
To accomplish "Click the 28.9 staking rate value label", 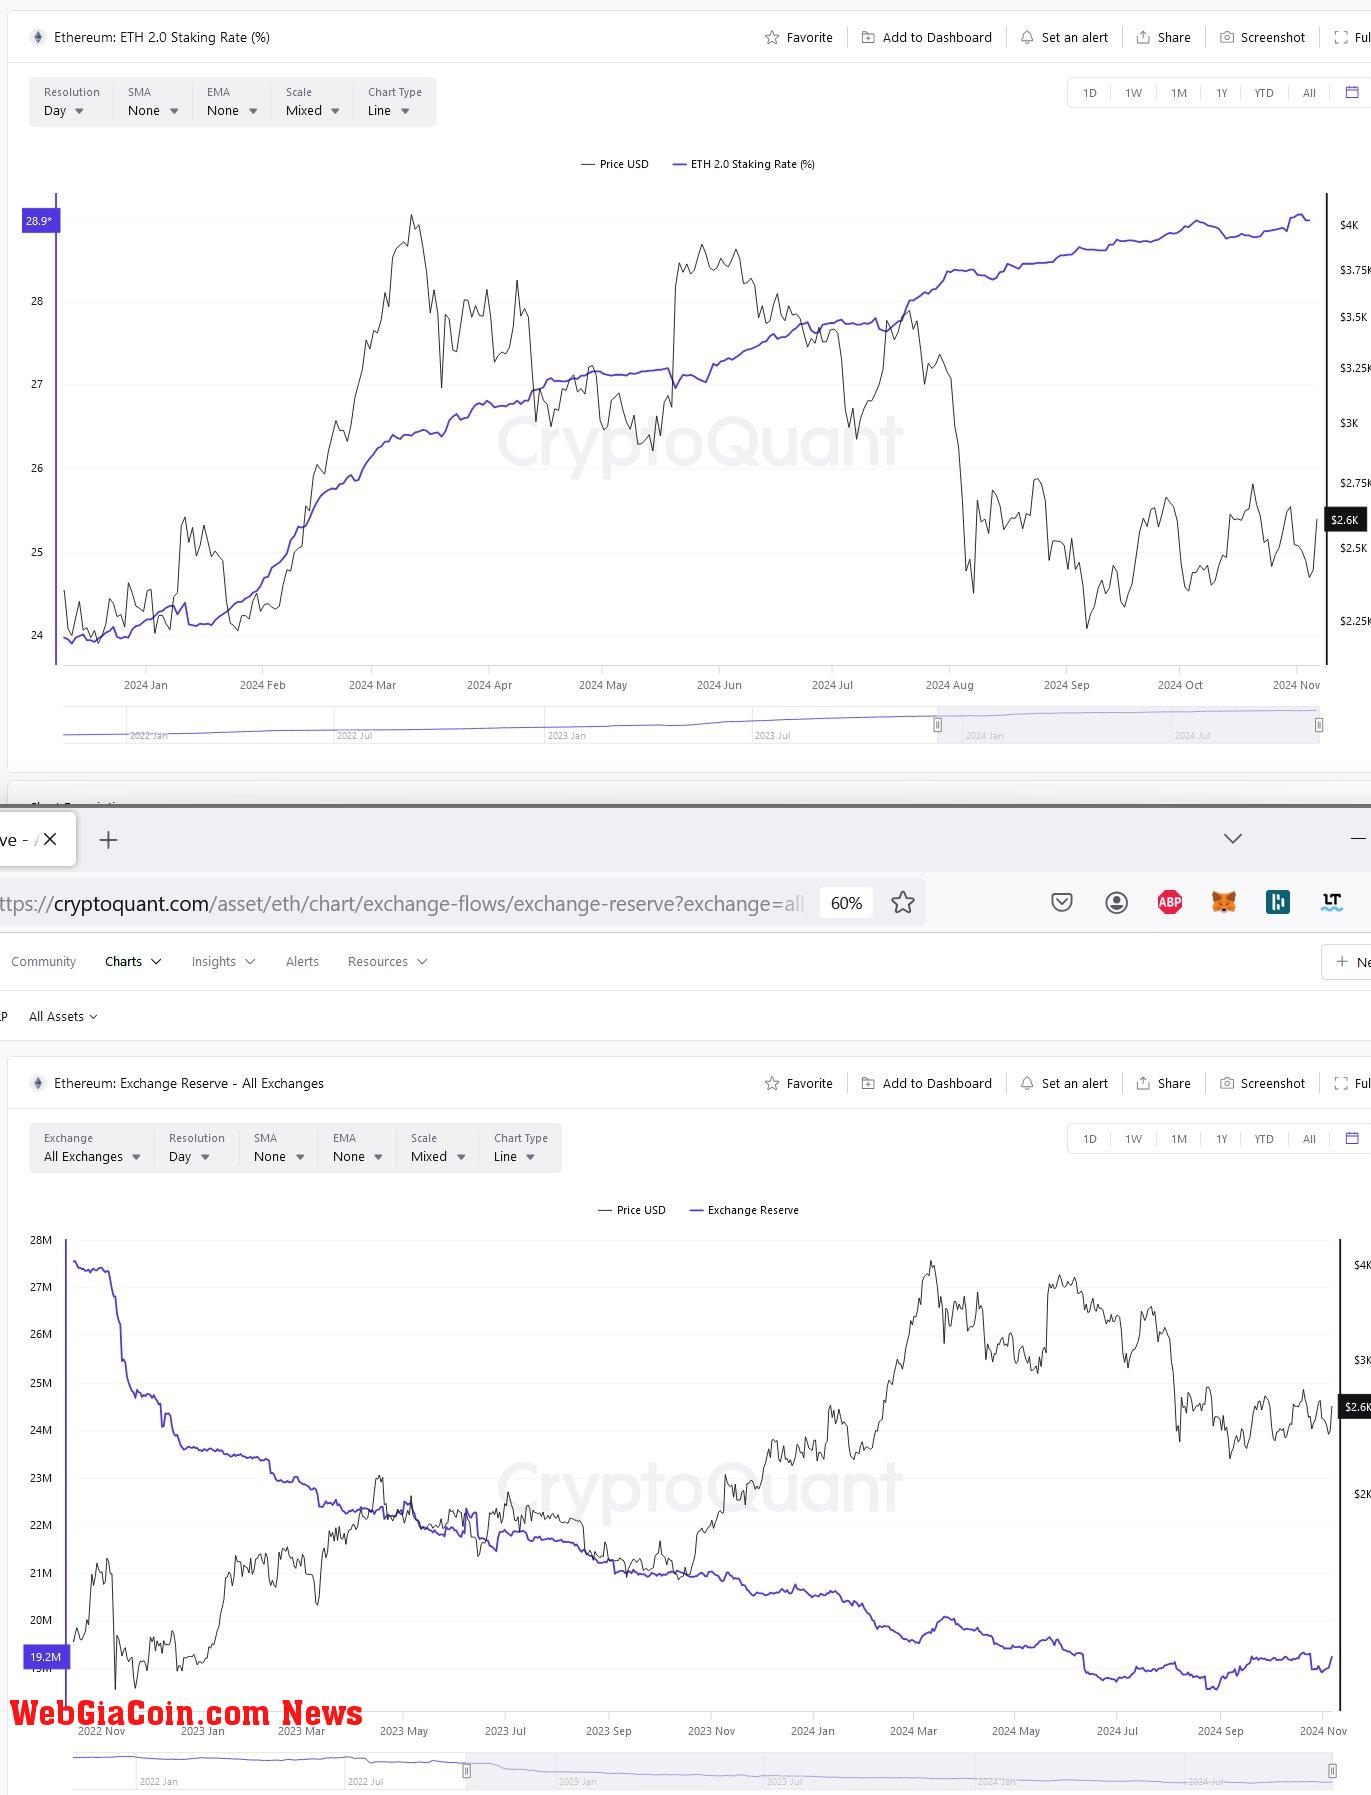I will tap(40, 221).
